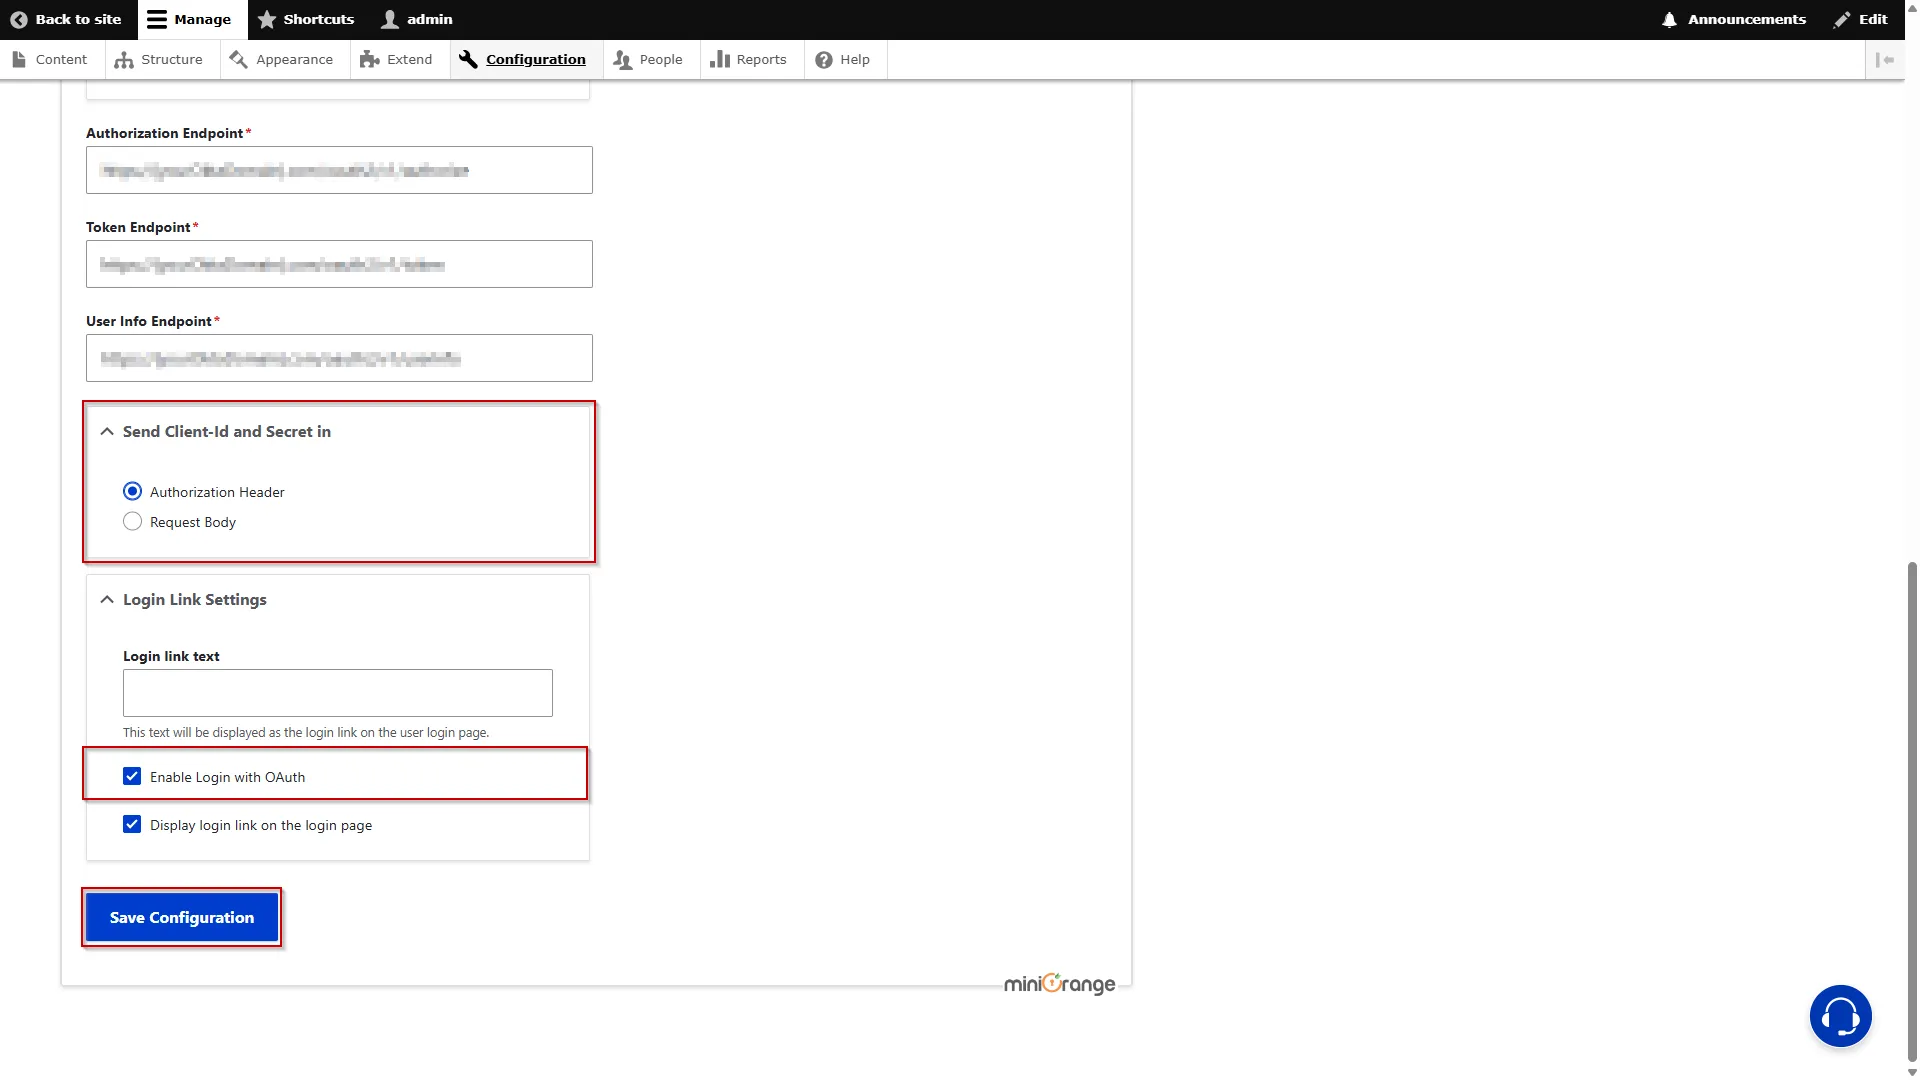Open the Help menu
The image size is (1920, 1080).
[x=842, y=59]
